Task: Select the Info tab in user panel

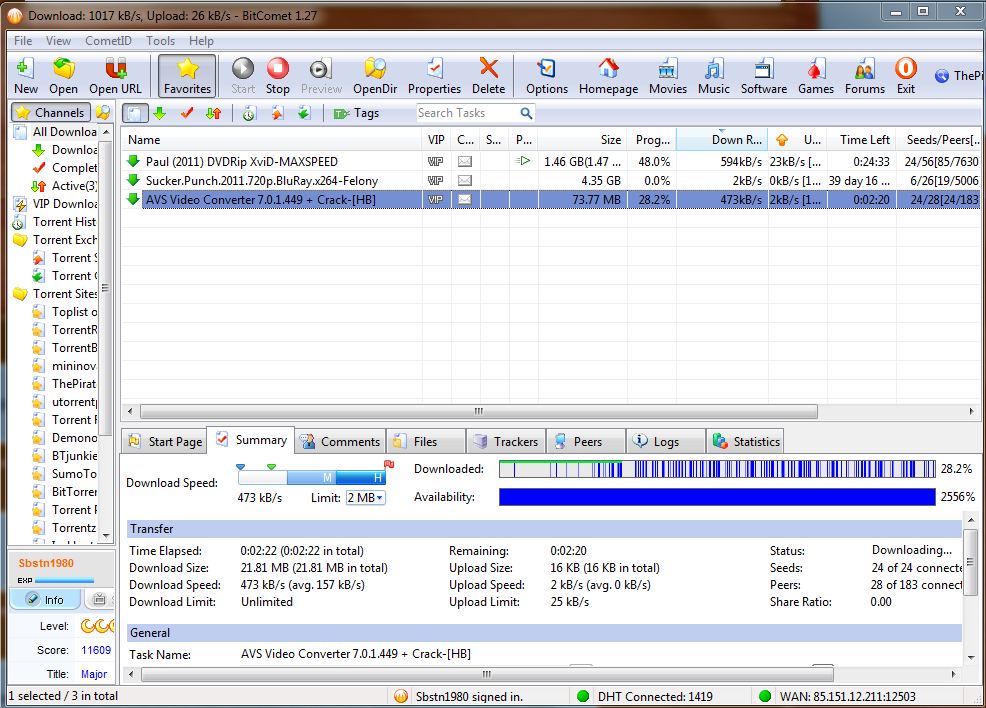Action: tap(45, 599)
